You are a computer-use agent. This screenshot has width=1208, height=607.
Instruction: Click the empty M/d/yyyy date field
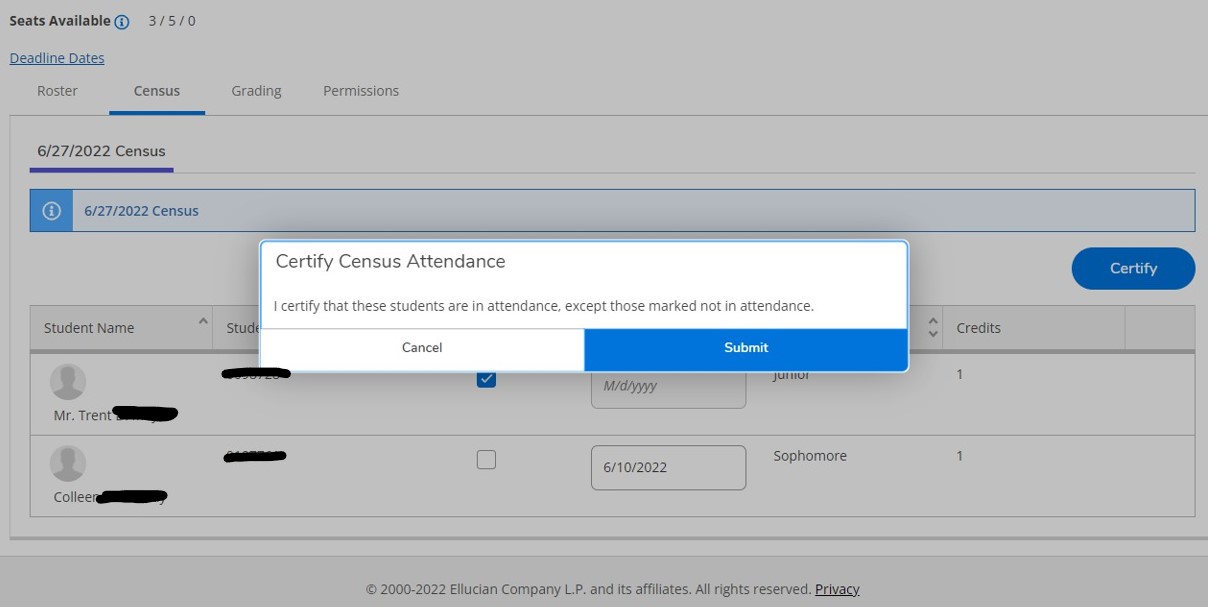pyautogui.click(x=668, y=386)
